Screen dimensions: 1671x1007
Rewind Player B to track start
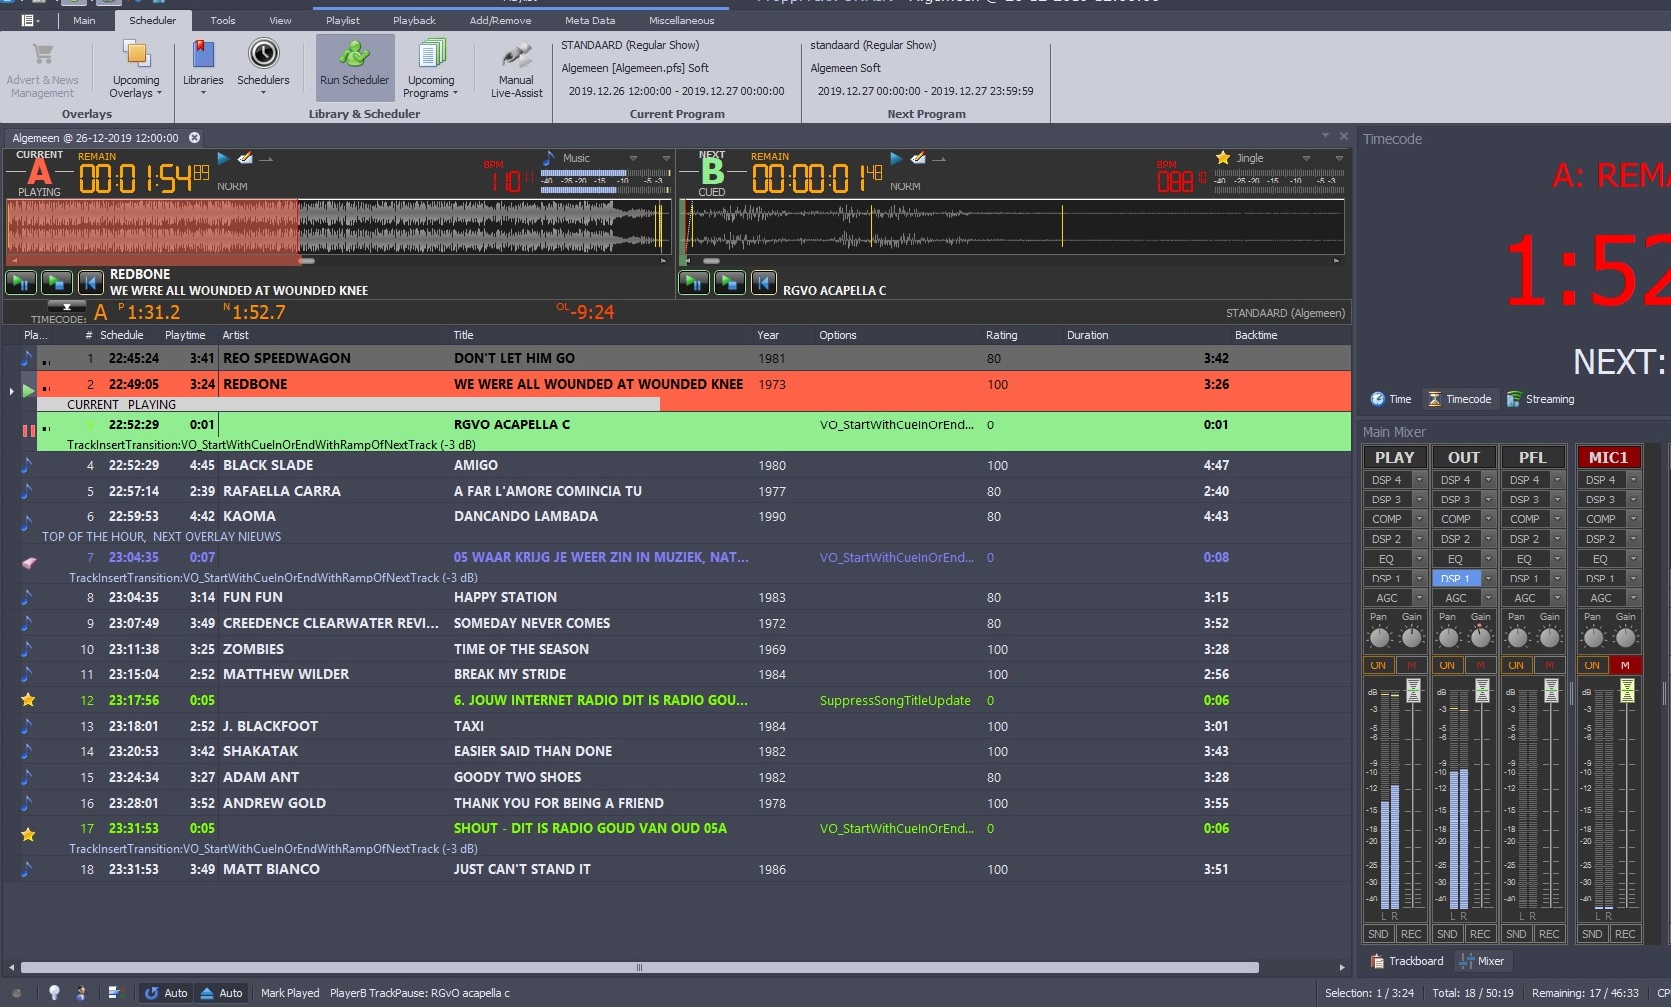click(x=763, y=282)
